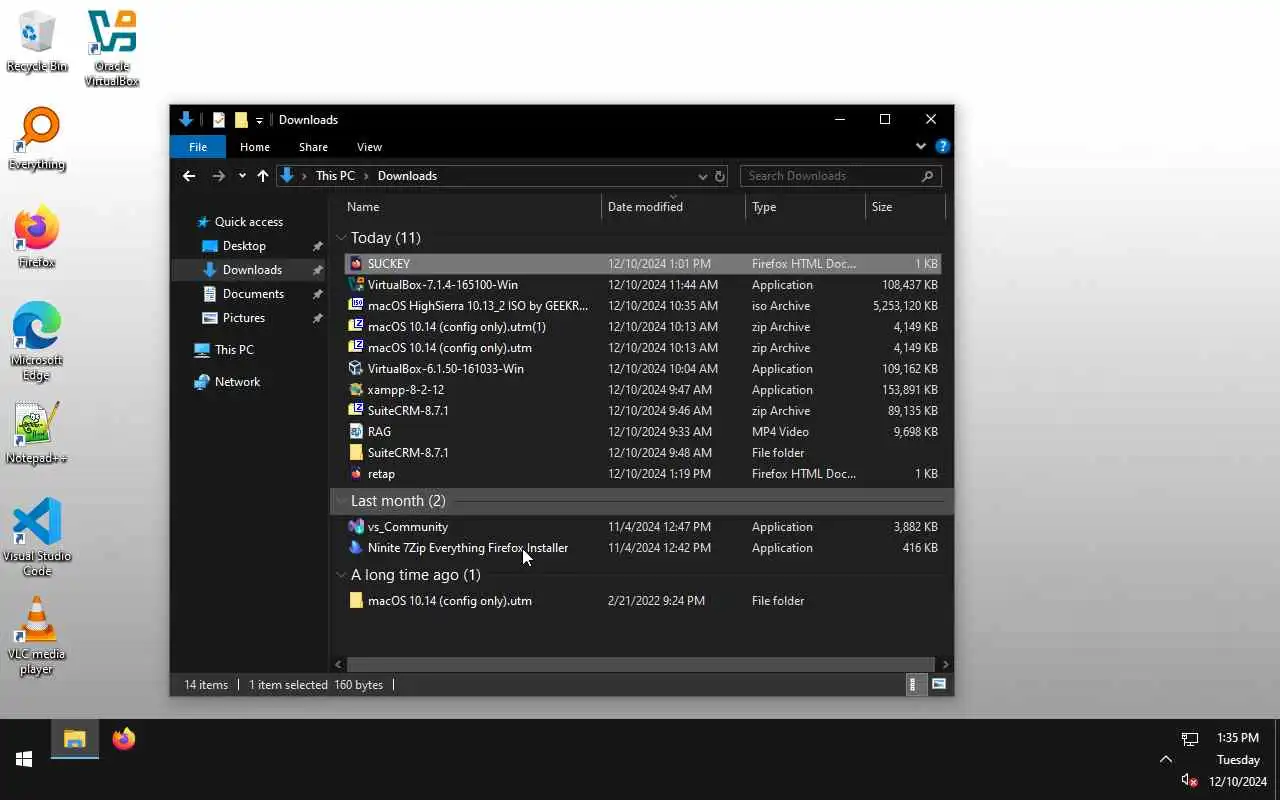Image resolution: width=1280 pixels, height=800 pixels.
Task: Select the Visual Studio Code desktop shortcut
Action: pyautogui.click(x=37, y=537)
